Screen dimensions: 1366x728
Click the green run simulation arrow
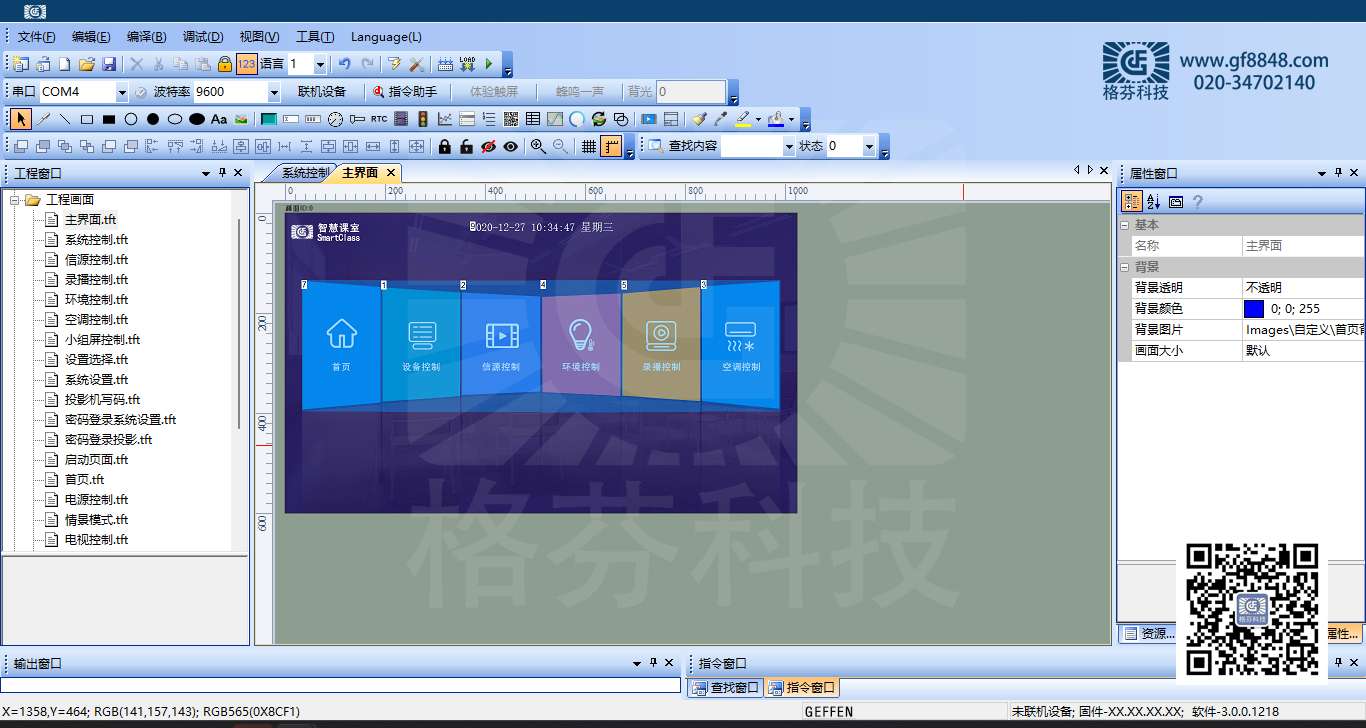489,64
